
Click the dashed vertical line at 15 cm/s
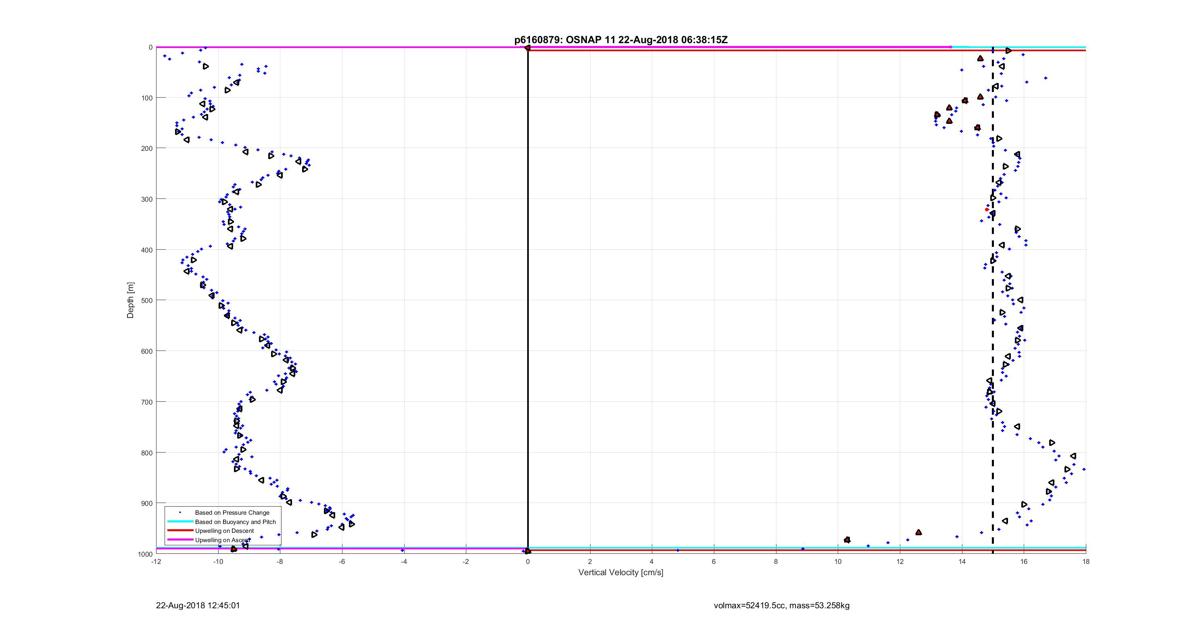[993, 300]
